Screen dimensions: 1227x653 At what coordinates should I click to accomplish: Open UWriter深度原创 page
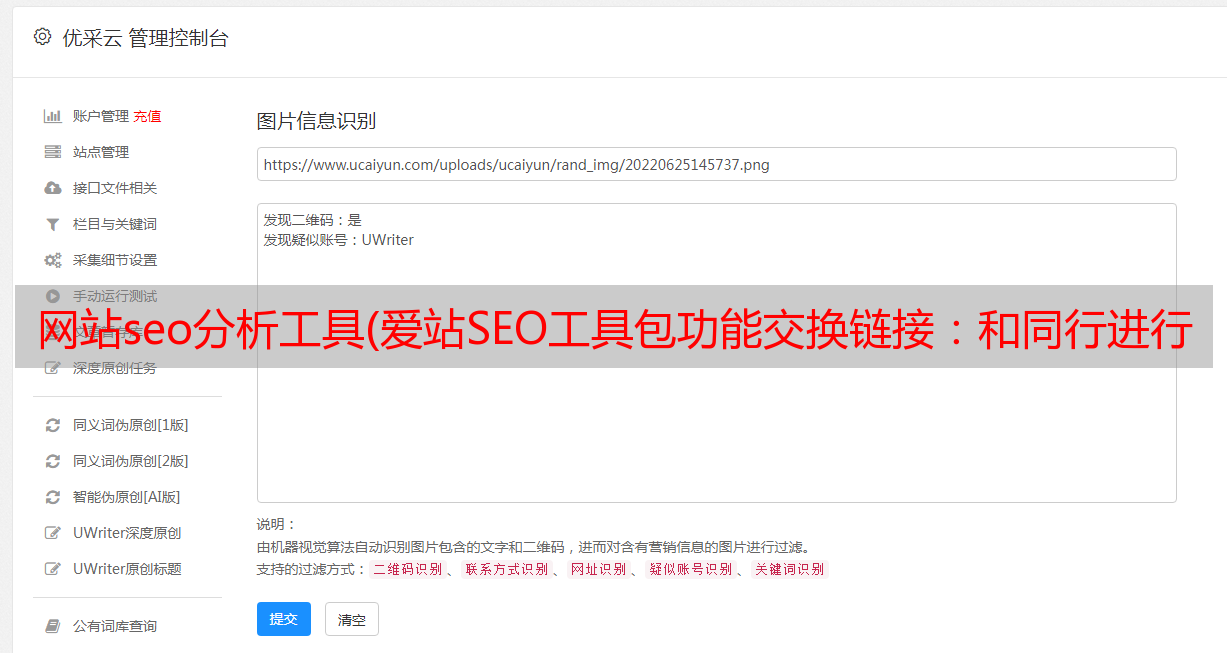coord(127,533)
